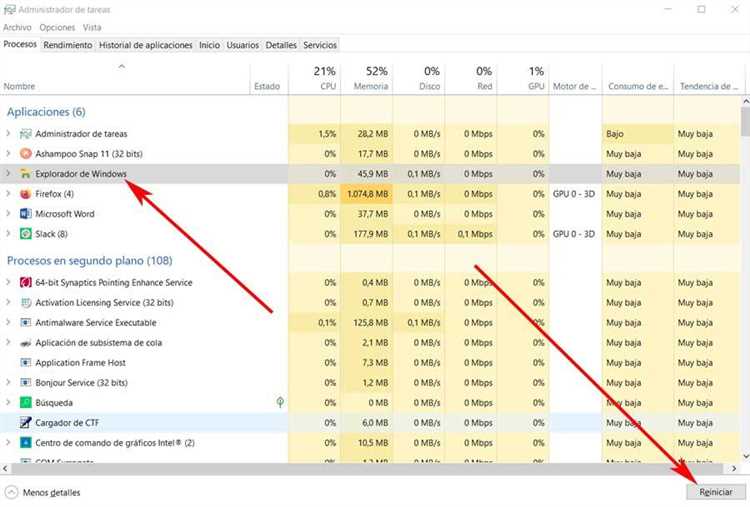Open the Servicios tab
This screenshot has height=507, width=750.
pos(320,45)
